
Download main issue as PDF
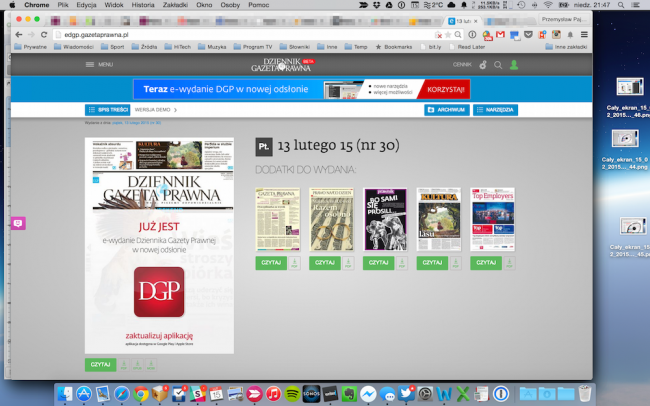pos(124,365)
